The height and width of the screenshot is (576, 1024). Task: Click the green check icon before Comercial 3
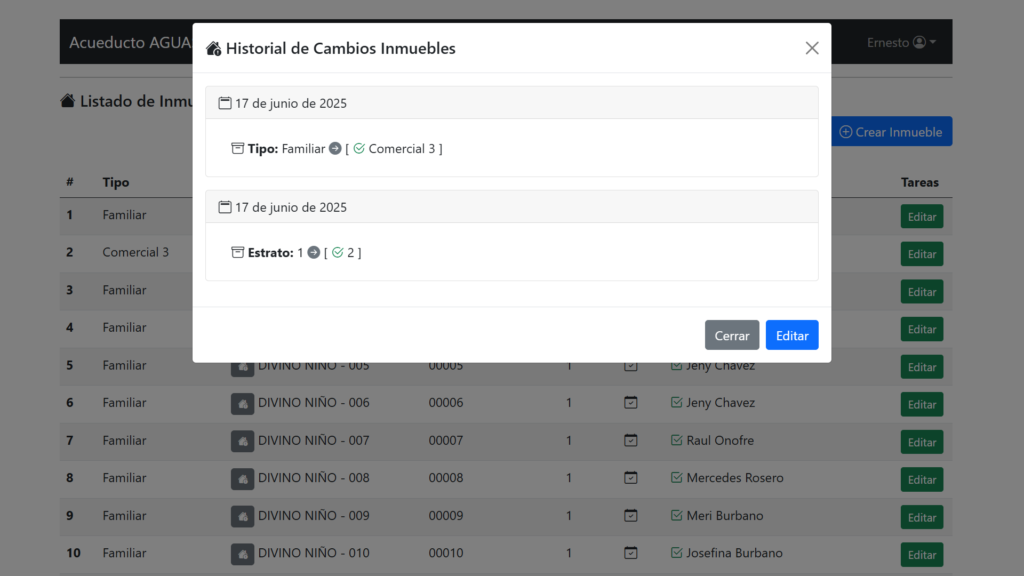[x=359, y=149]
